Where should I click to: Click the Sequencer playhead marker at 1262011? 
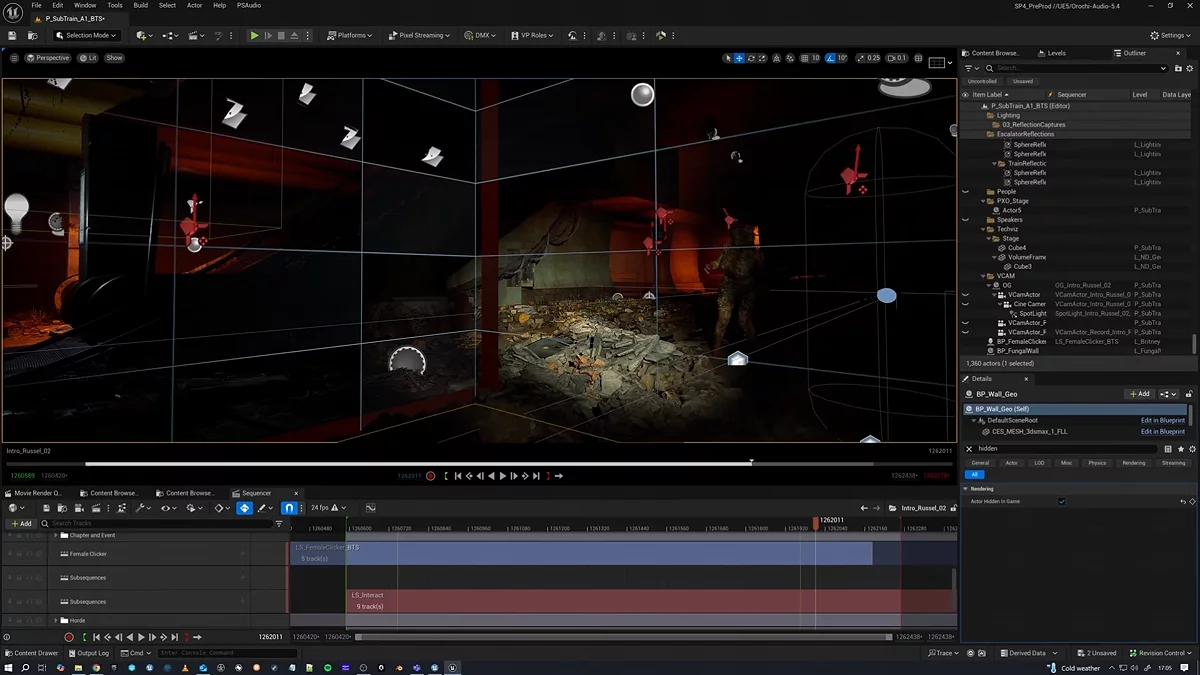coord(817,522)
